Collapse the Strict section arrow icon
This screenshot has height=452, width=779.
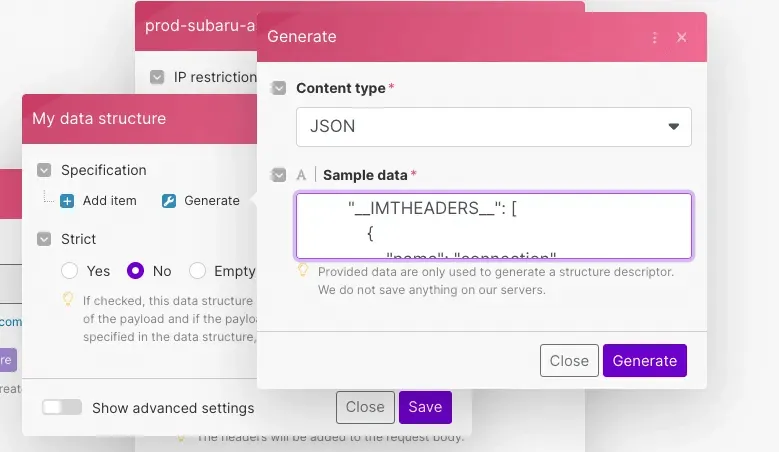click(44, 239)
